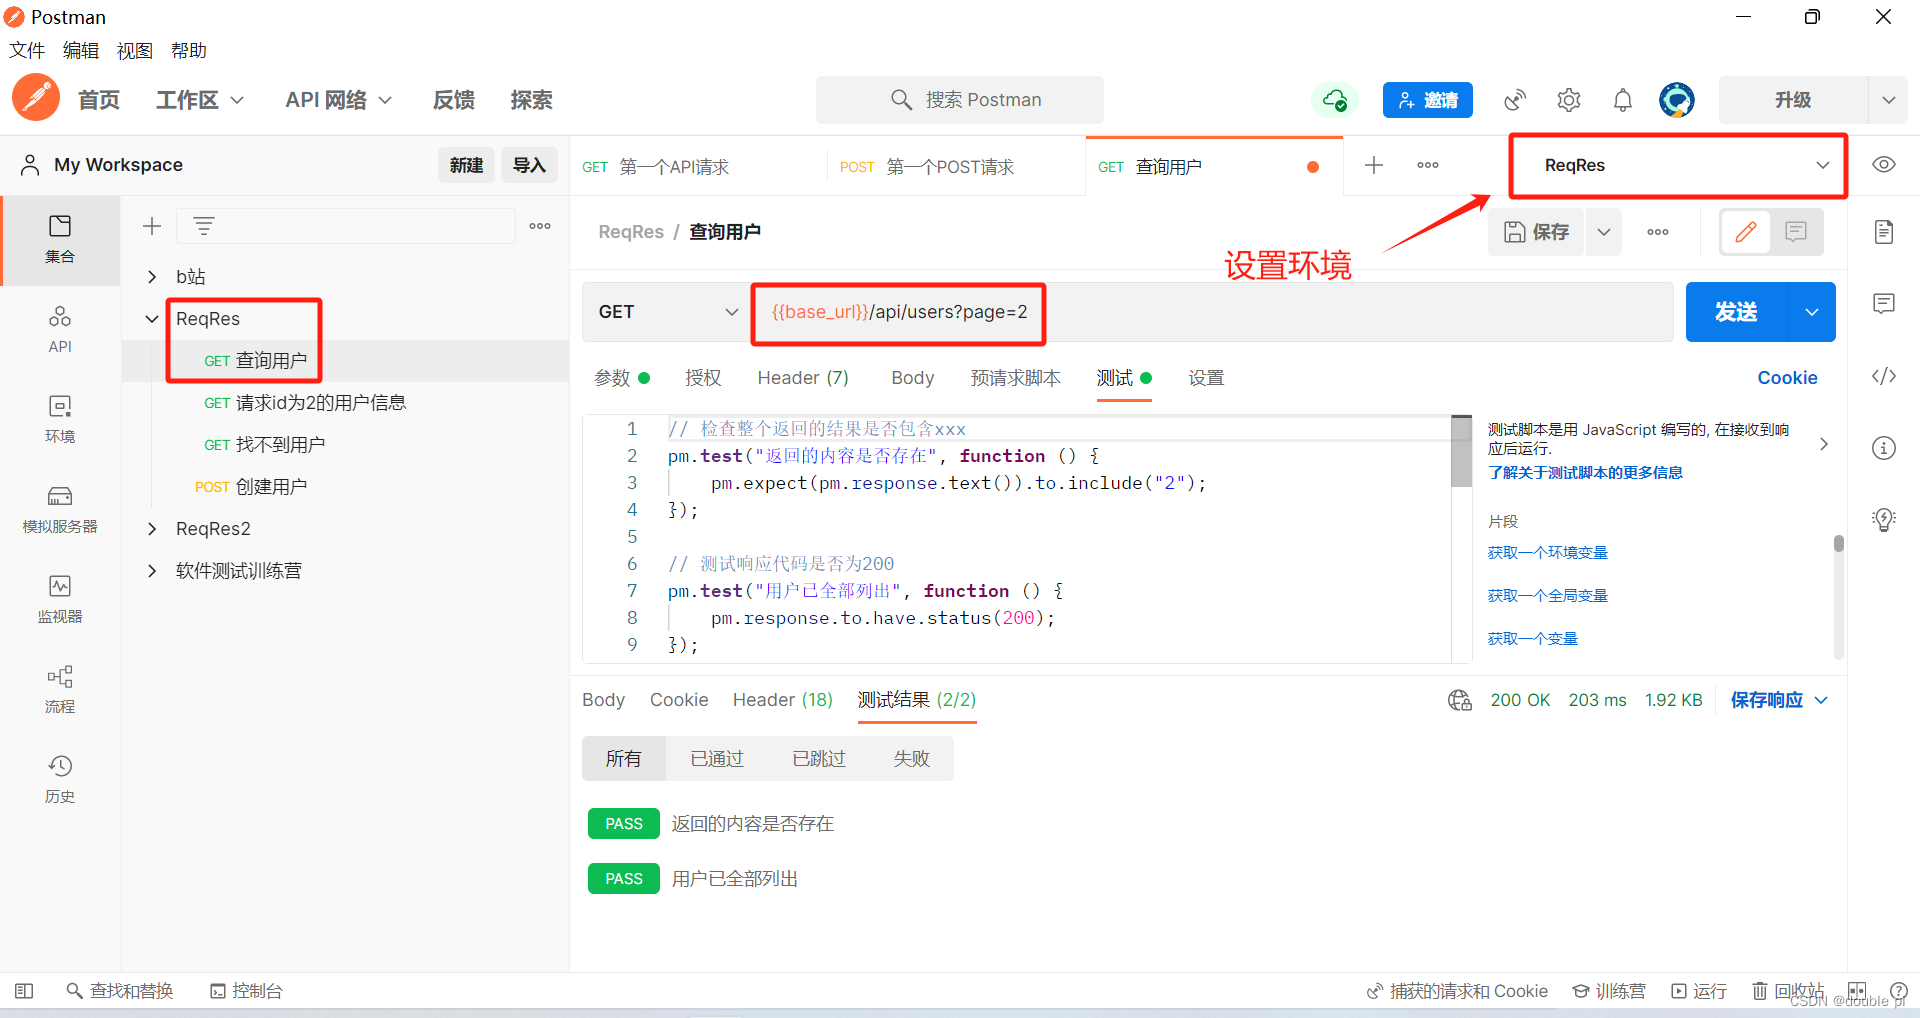Screen dimensions: 1920x1018
Task: Open the Send button dropdown arrow
Action: coord(1811,312)
